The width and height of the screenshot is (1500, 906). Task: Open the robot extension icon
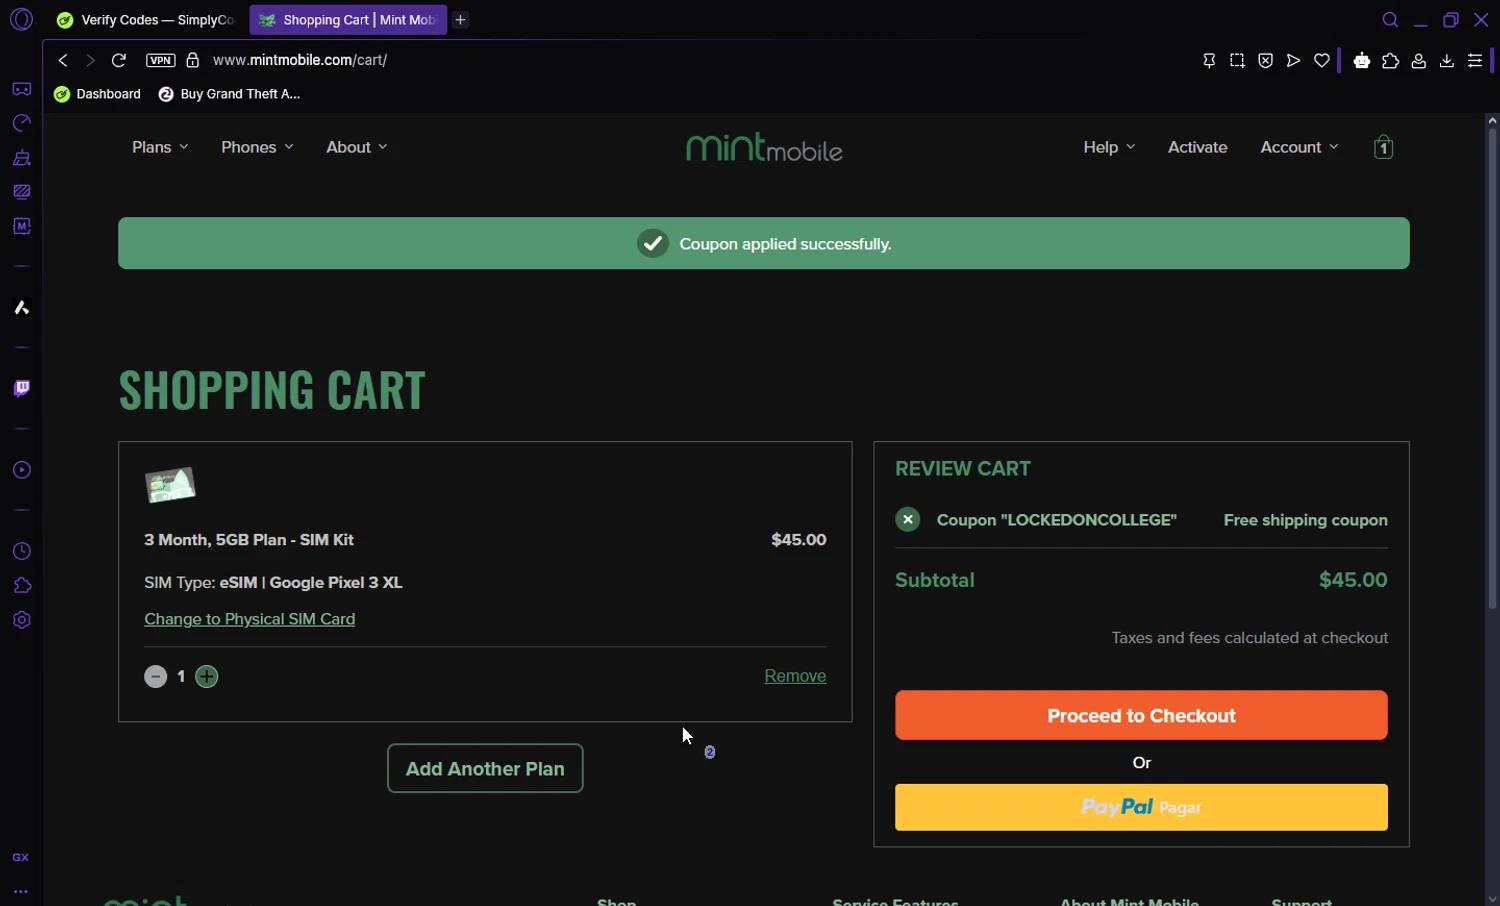pos(1362,61)
